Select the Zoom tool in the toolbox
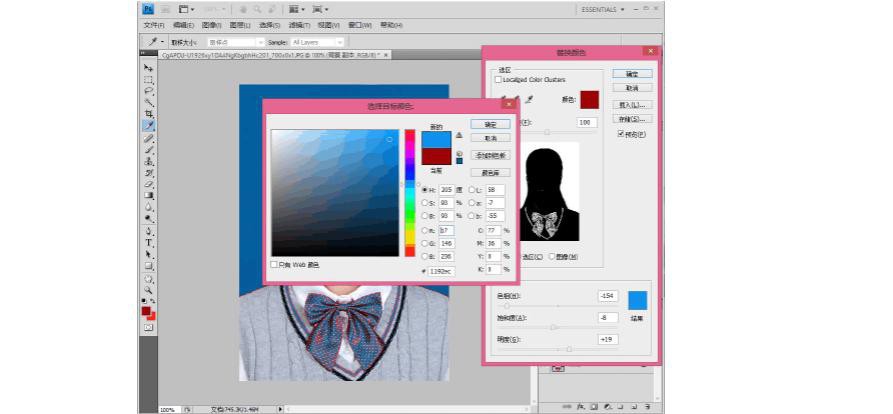The width and height of the screenshot is (893, 414). click(x=149, y=290)
